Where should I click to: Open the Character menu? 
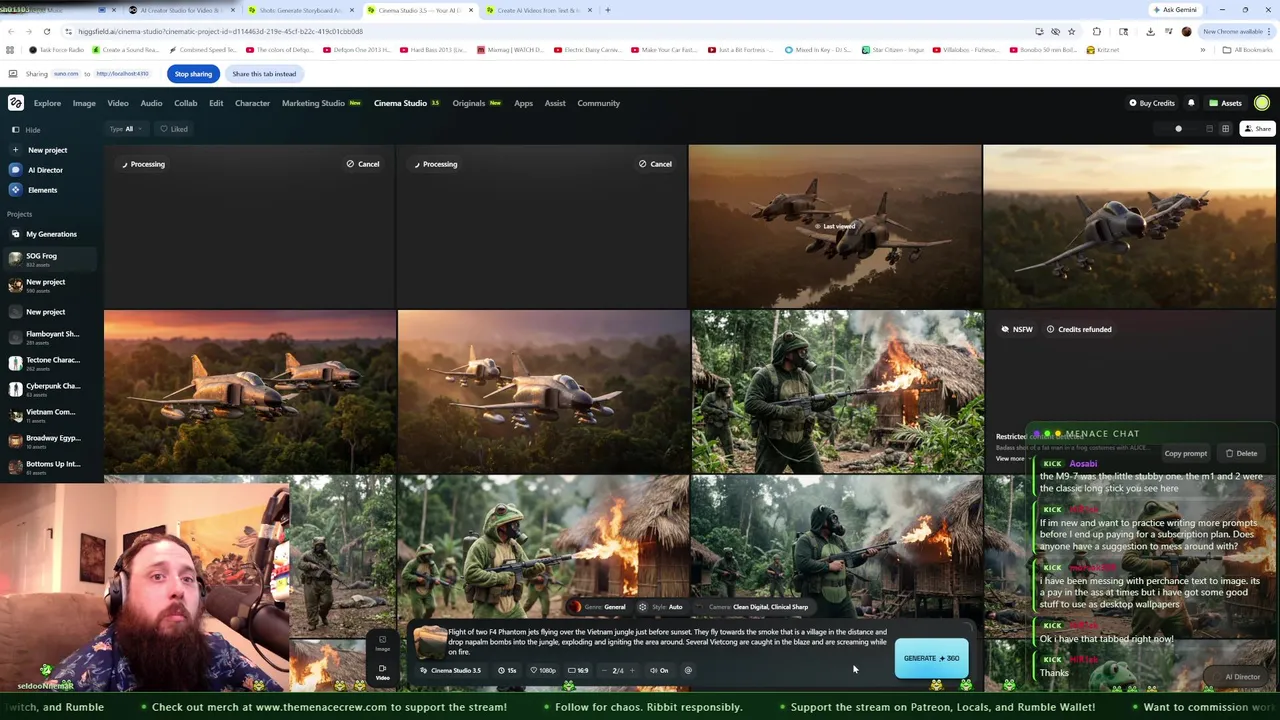(252, 103)
